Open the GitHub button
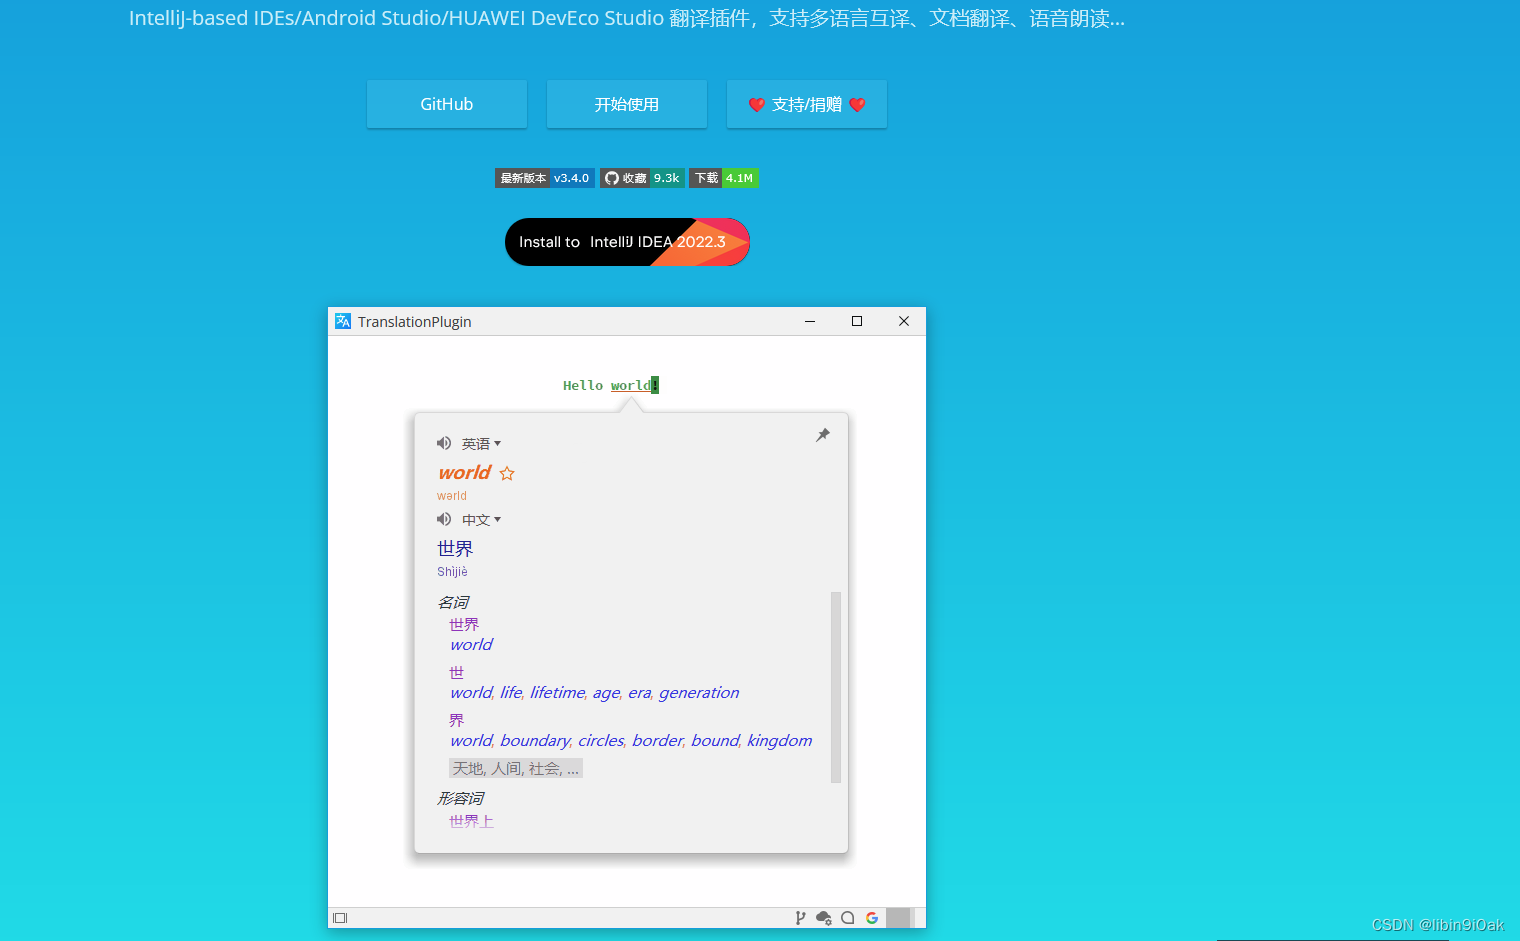 click(447, 104)
